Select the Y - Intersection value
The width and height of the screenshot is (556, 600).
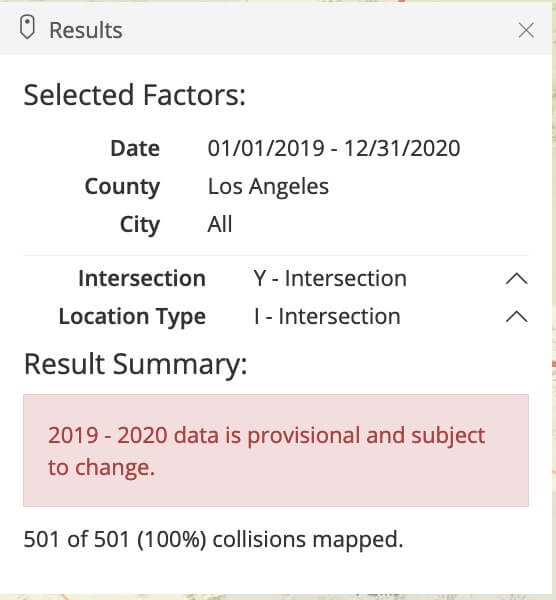click(330, 278)
